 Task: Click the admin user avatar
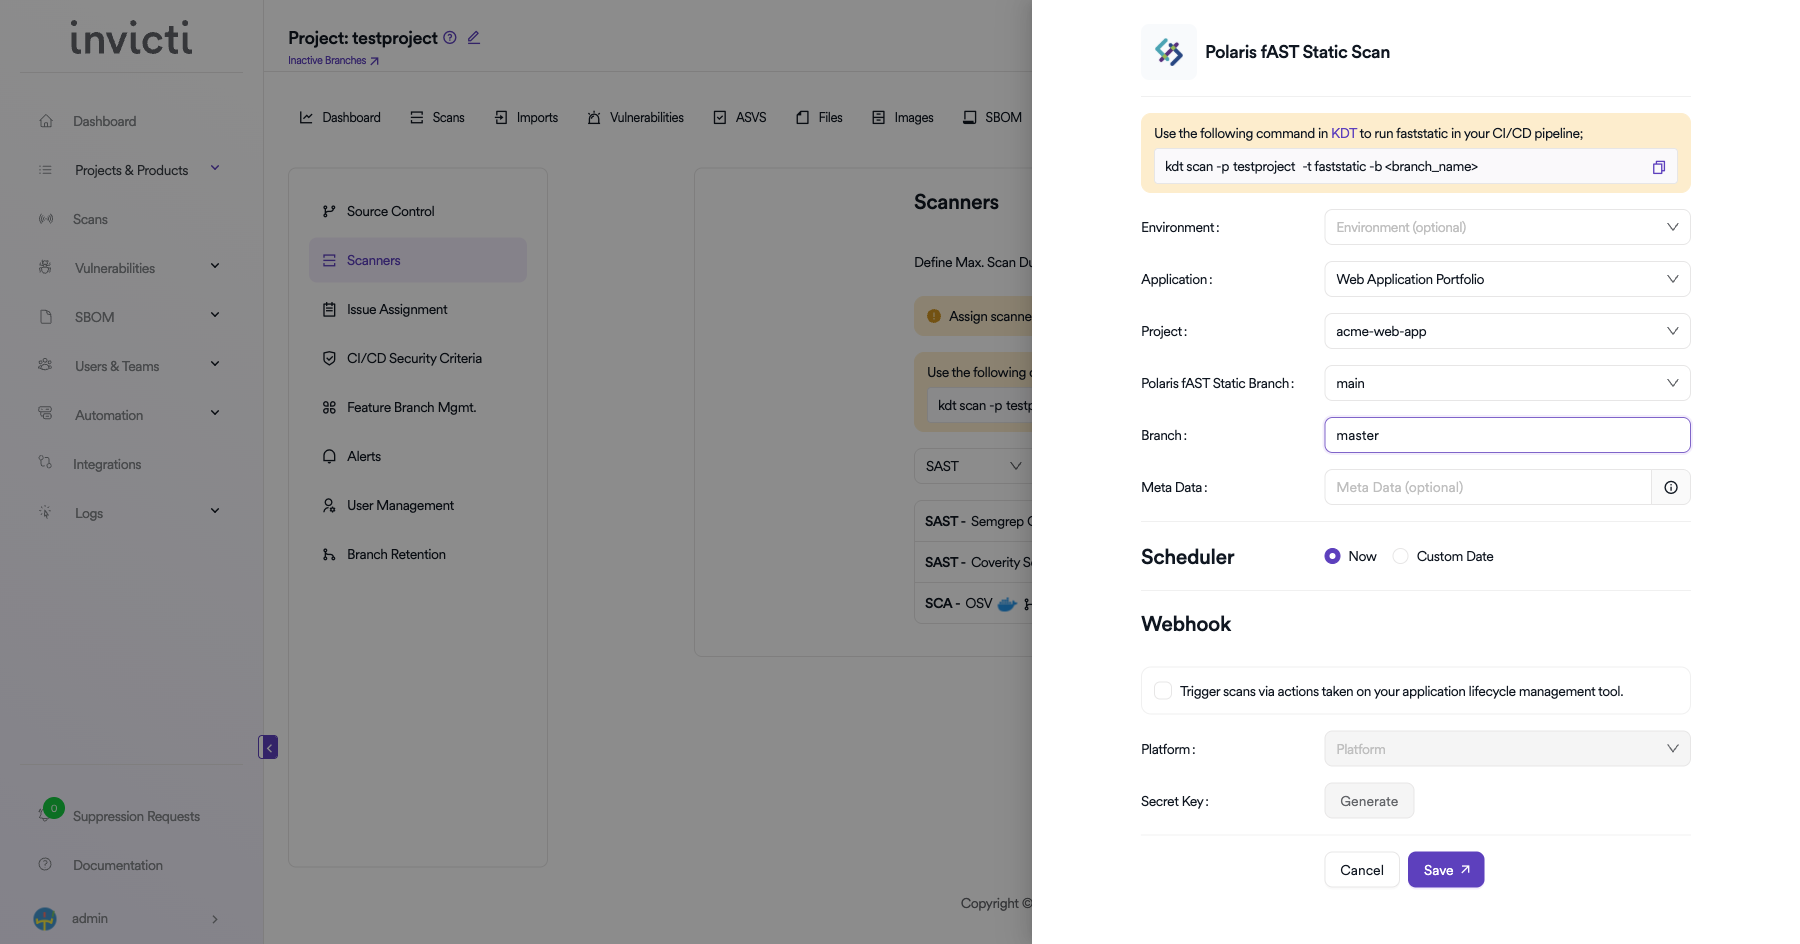[45, 918]
